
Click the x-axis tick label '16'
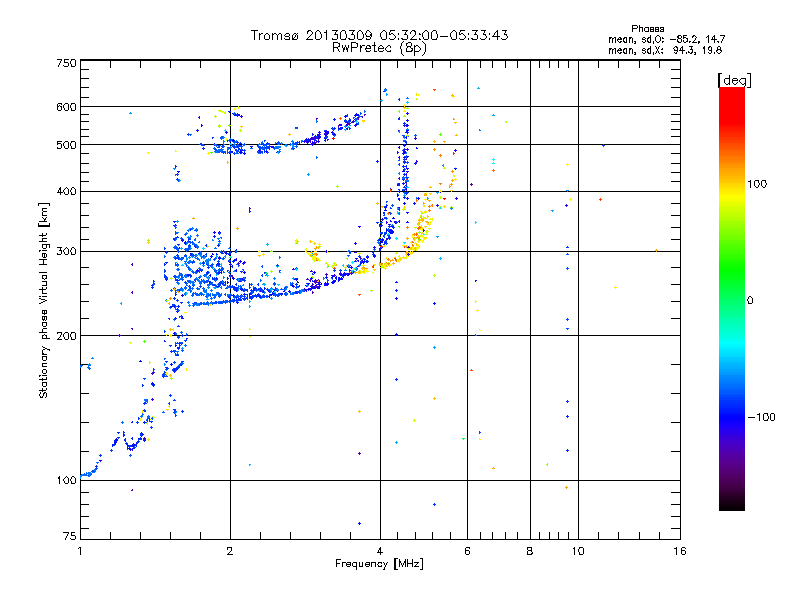tap(680, 551)
